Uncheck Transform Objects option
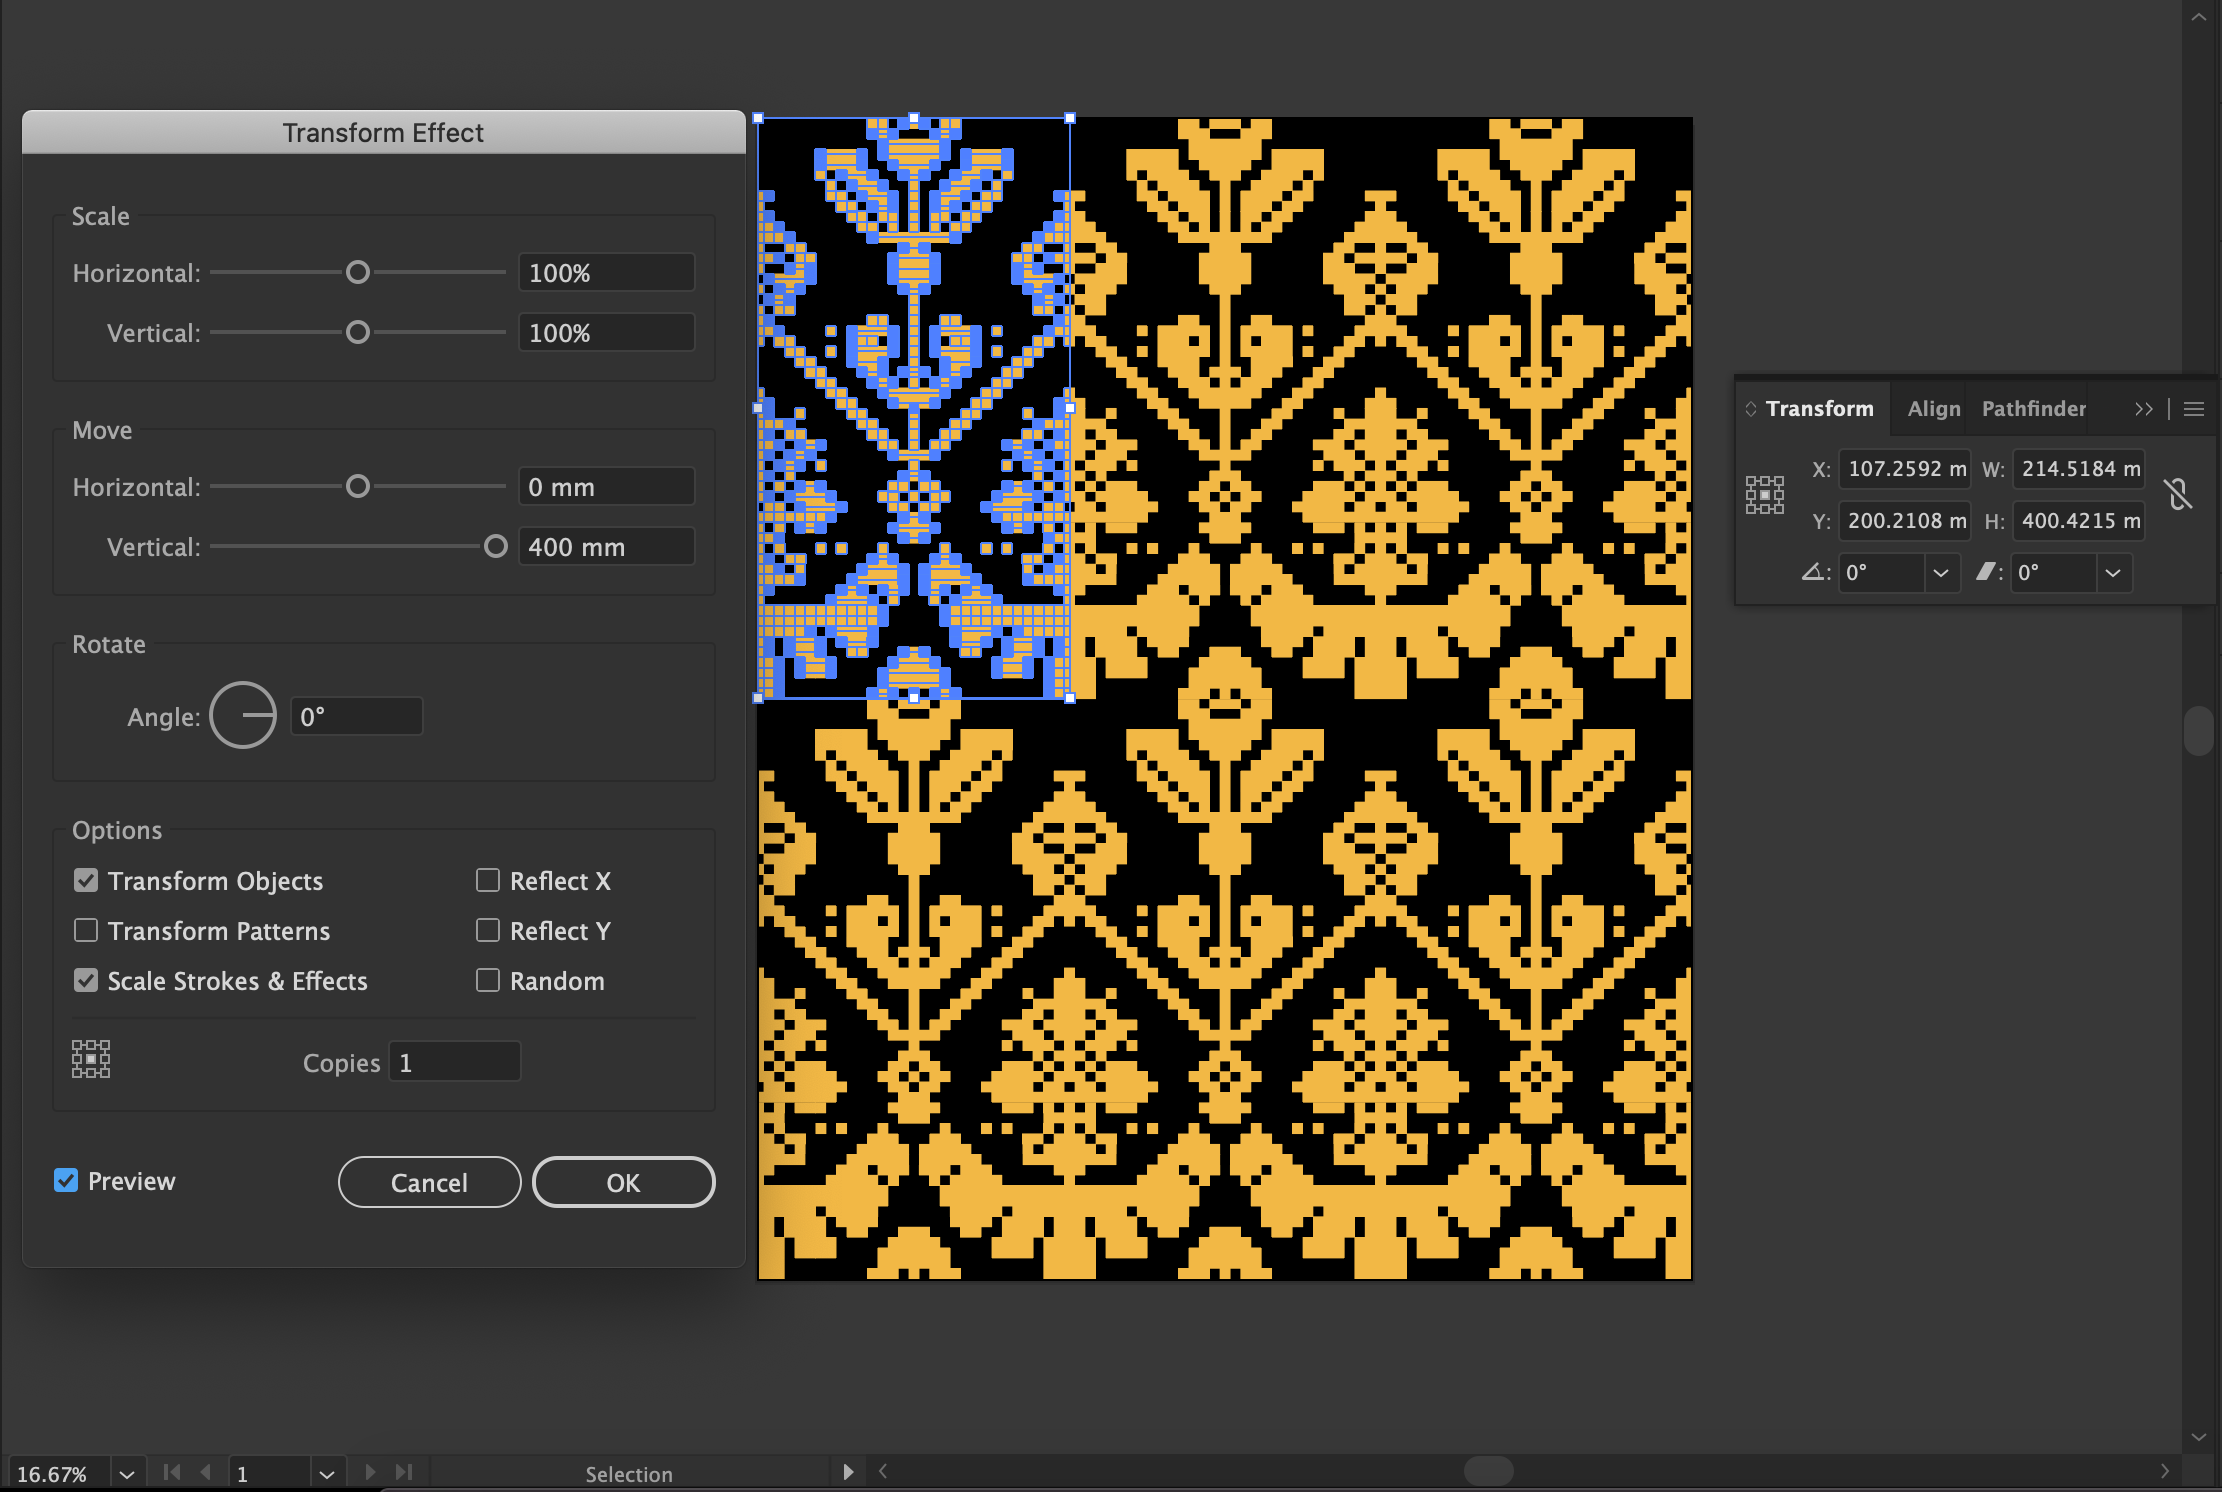 click(x=86, y=881)
